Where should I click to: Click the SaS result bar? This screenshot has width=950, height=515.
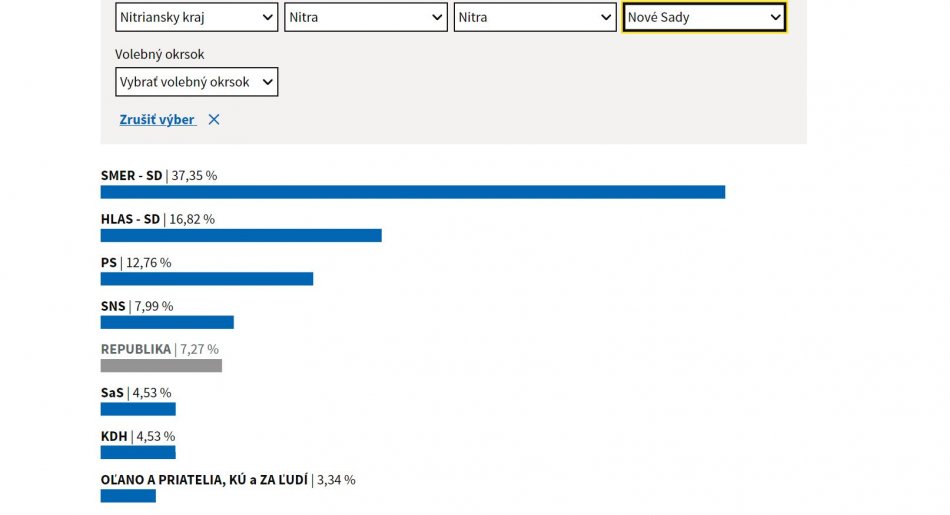(138, 409)
